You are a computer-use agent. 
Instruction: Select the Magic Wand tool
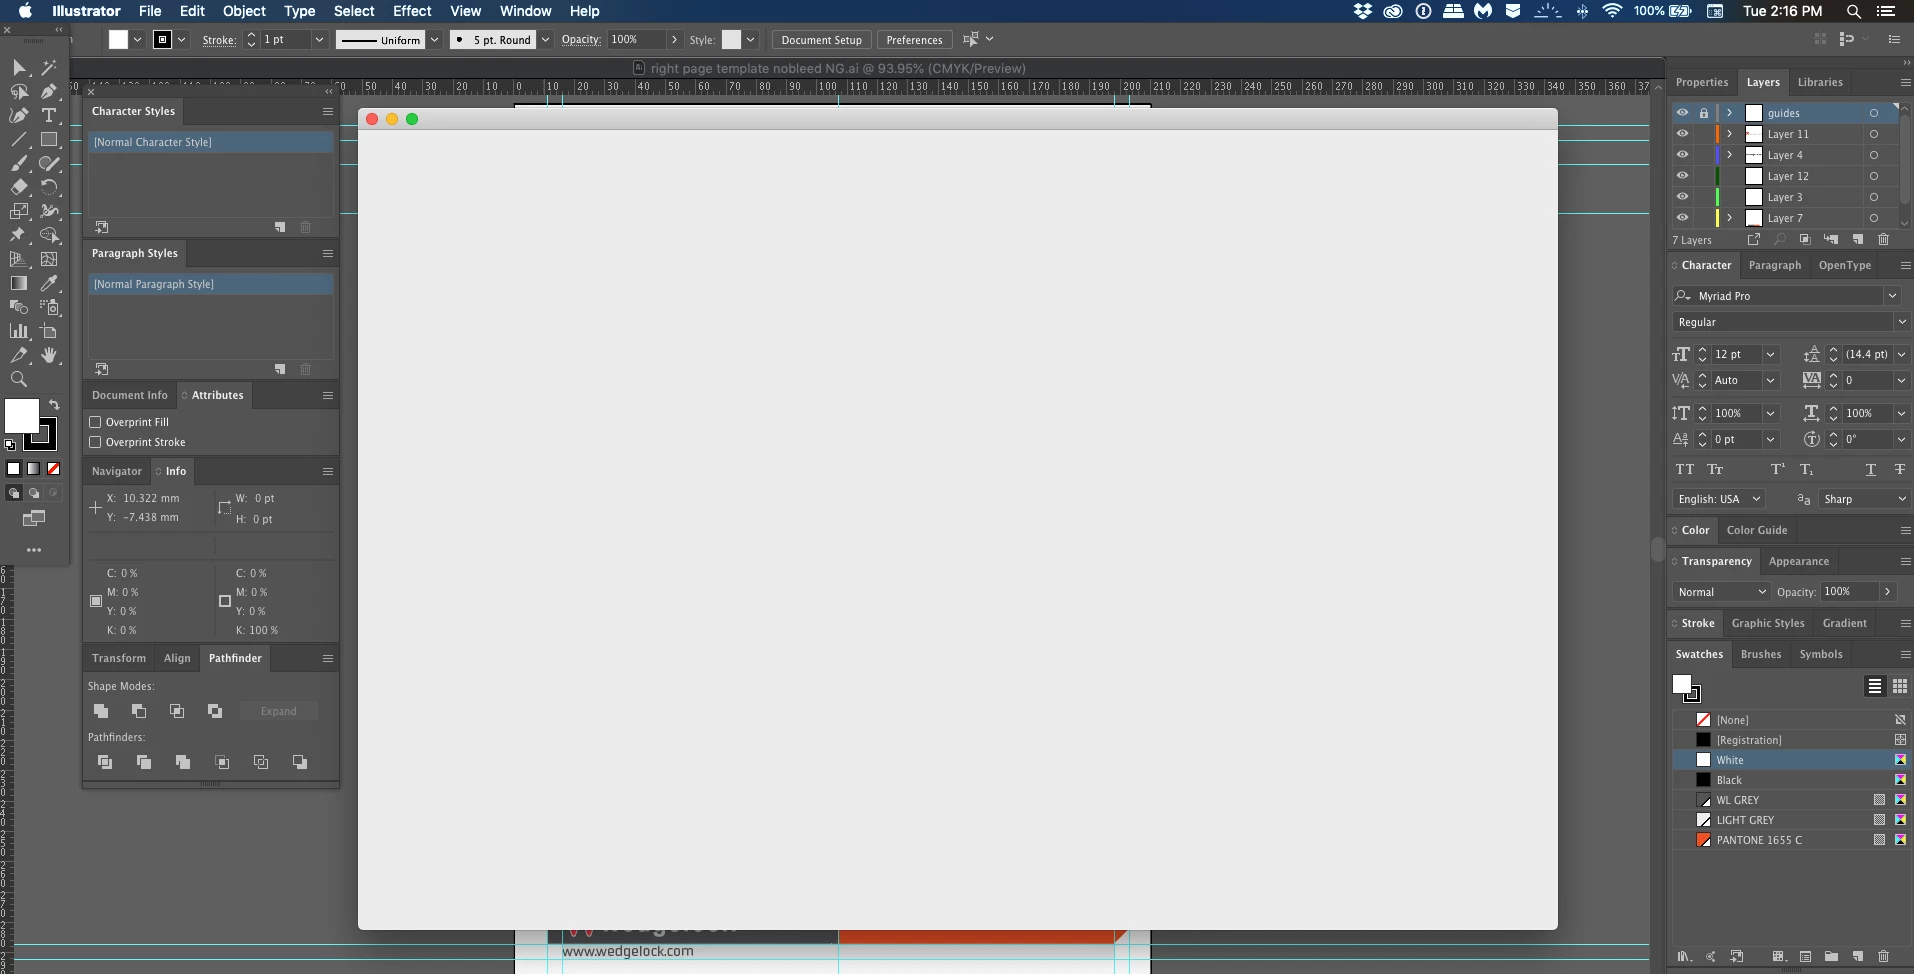pyautogui.click(x=49, y=67)
